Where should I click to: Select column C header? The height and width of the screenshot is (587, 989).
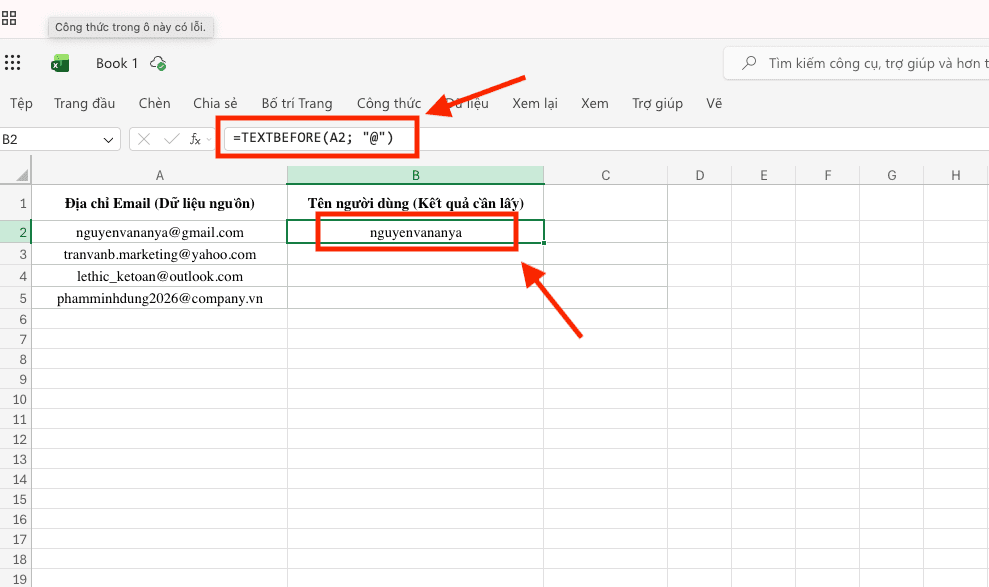(606, 175)
